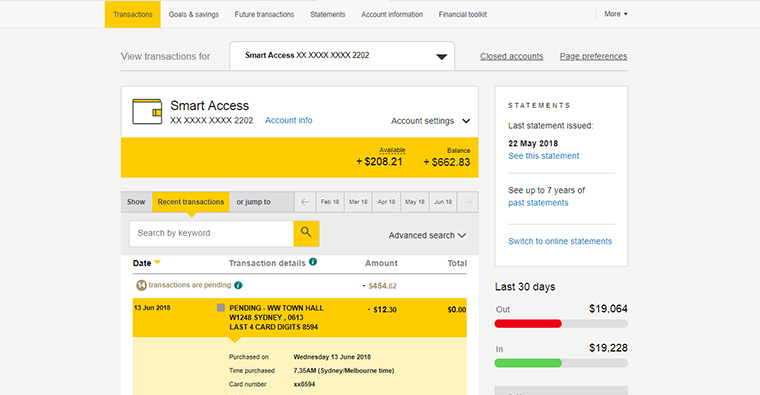Click Switch to online statements
Viewport: 760px width, 395px height.
point(560,241)
